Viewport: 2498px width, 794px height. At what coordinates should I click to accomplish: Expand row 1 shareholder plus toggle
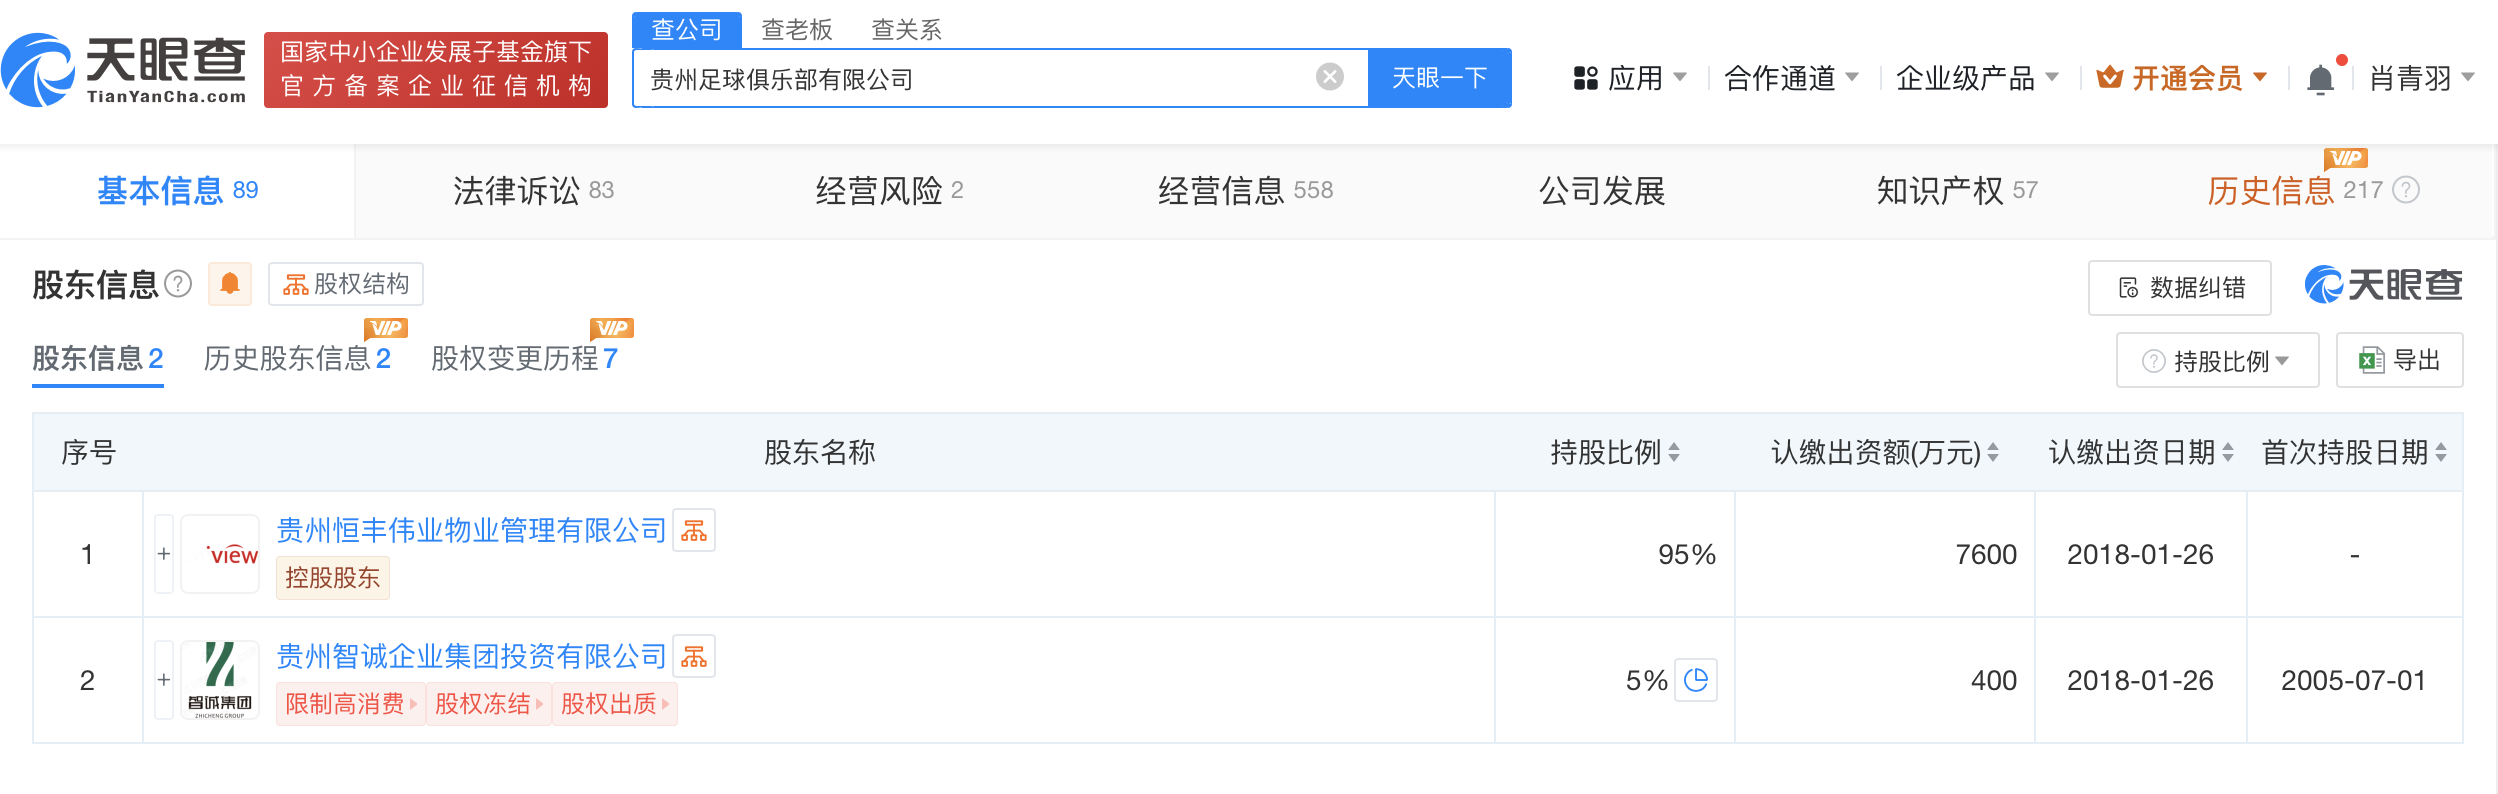pyautogui.click(x=164, y=554)
